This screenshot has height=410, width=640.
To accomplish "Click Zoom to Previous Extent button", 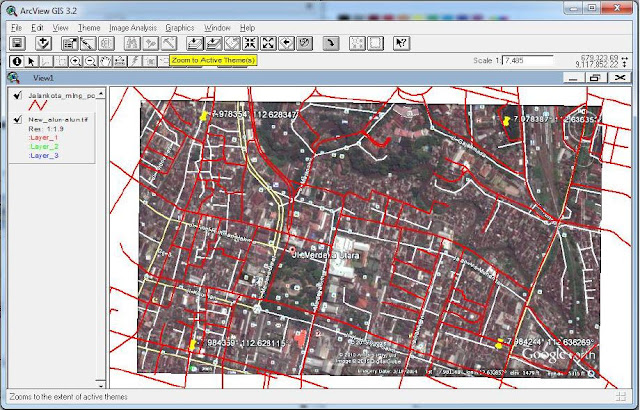I will 287,43.
